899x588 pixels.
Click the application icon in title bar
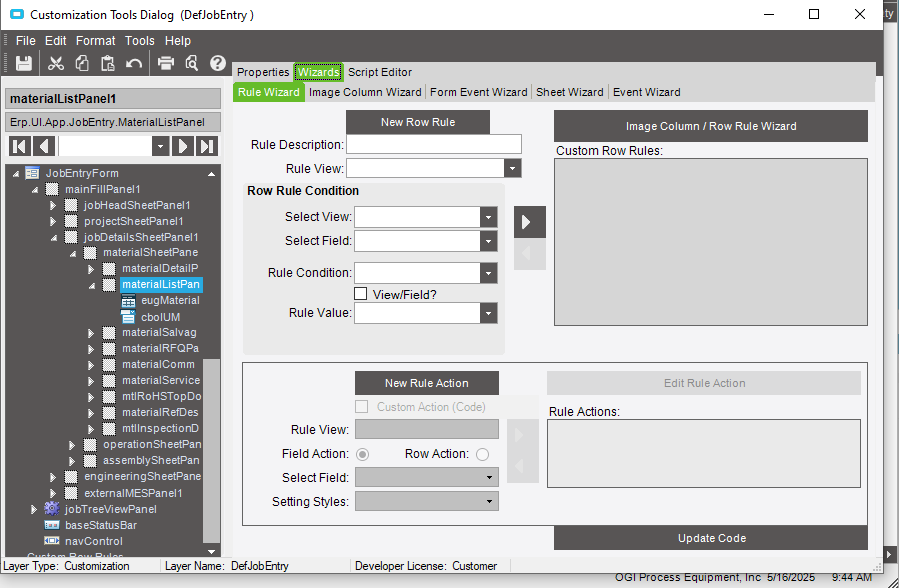coord(17,14)
